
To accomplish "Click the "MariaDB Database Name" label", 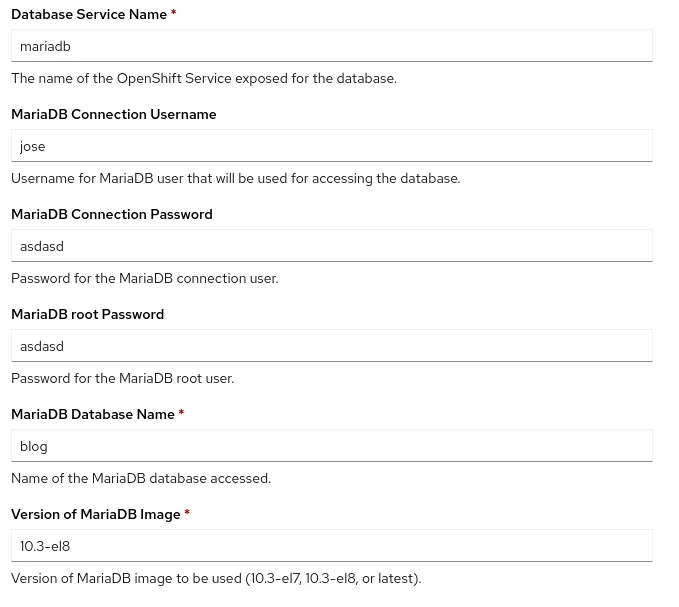I will coord(93,414).
